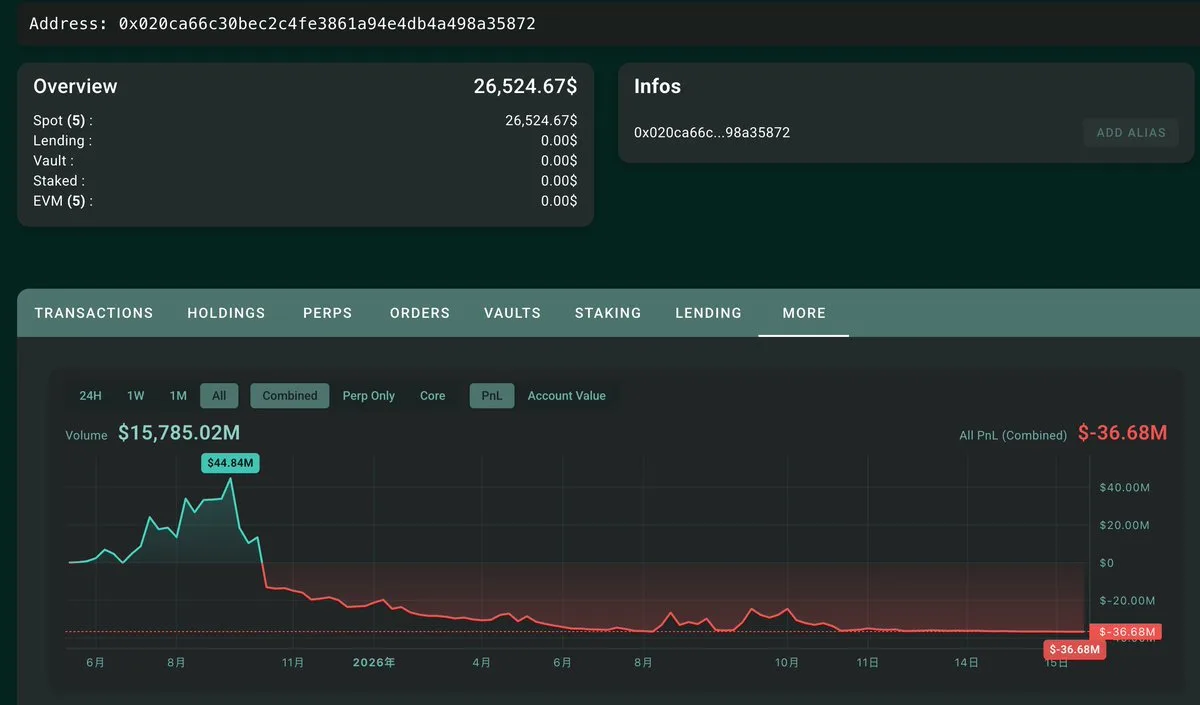Image resolution: width=1200 pixels, height=705 pixels.
Task: Click the 10月 date axis label
Action: click(787, 662)
